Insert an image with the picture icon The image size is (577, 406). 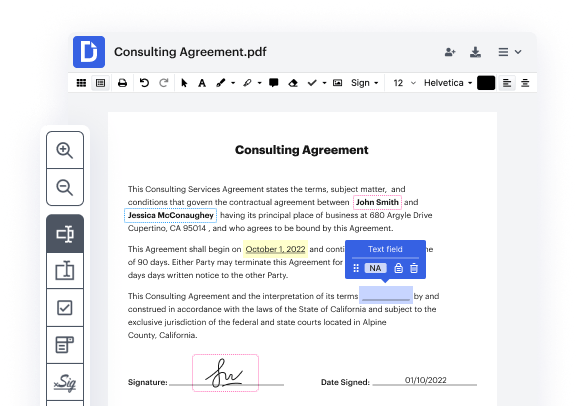[337, 83]
